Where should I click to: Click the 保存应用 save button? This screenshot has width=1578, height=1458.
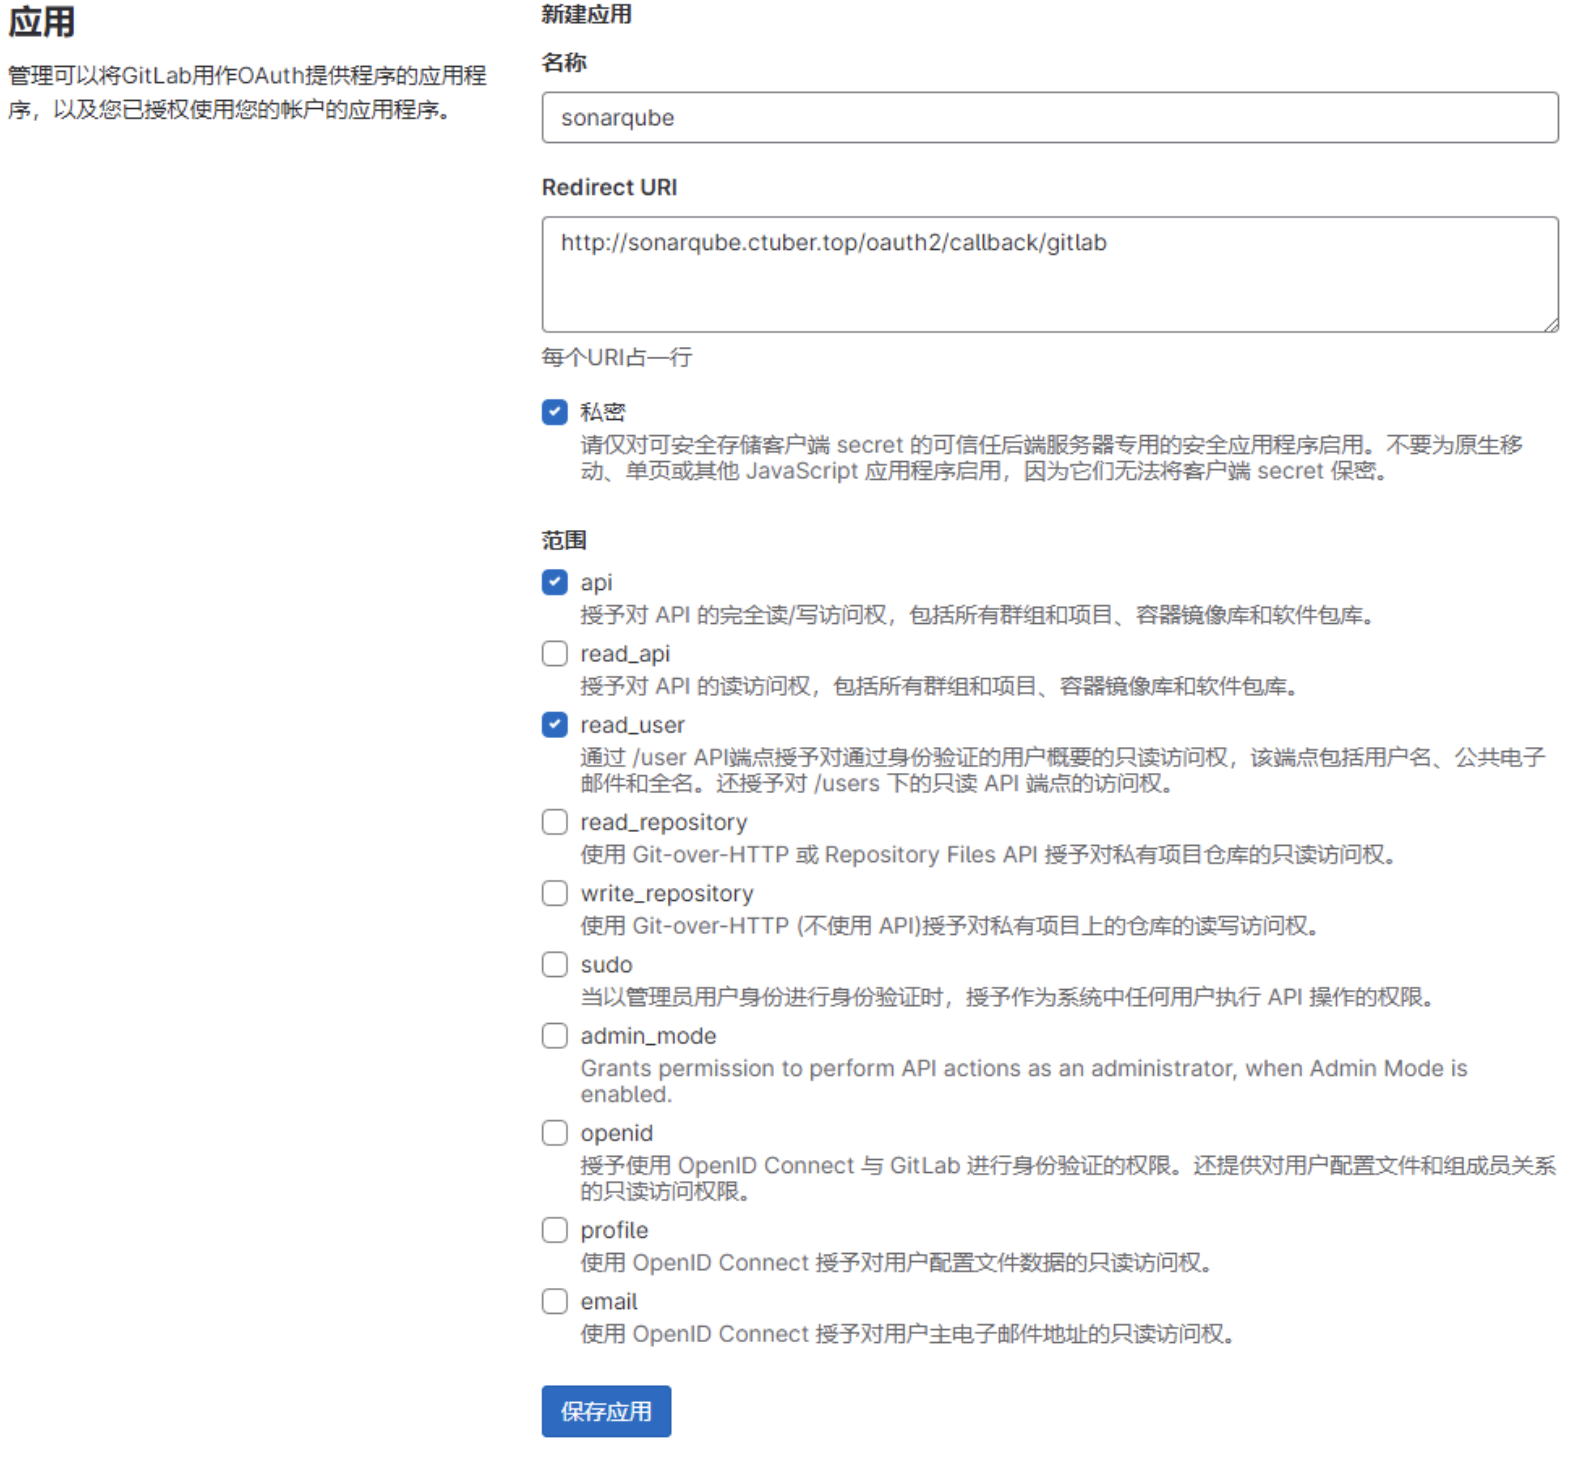pyautogui.click(x=606, y=1411)
